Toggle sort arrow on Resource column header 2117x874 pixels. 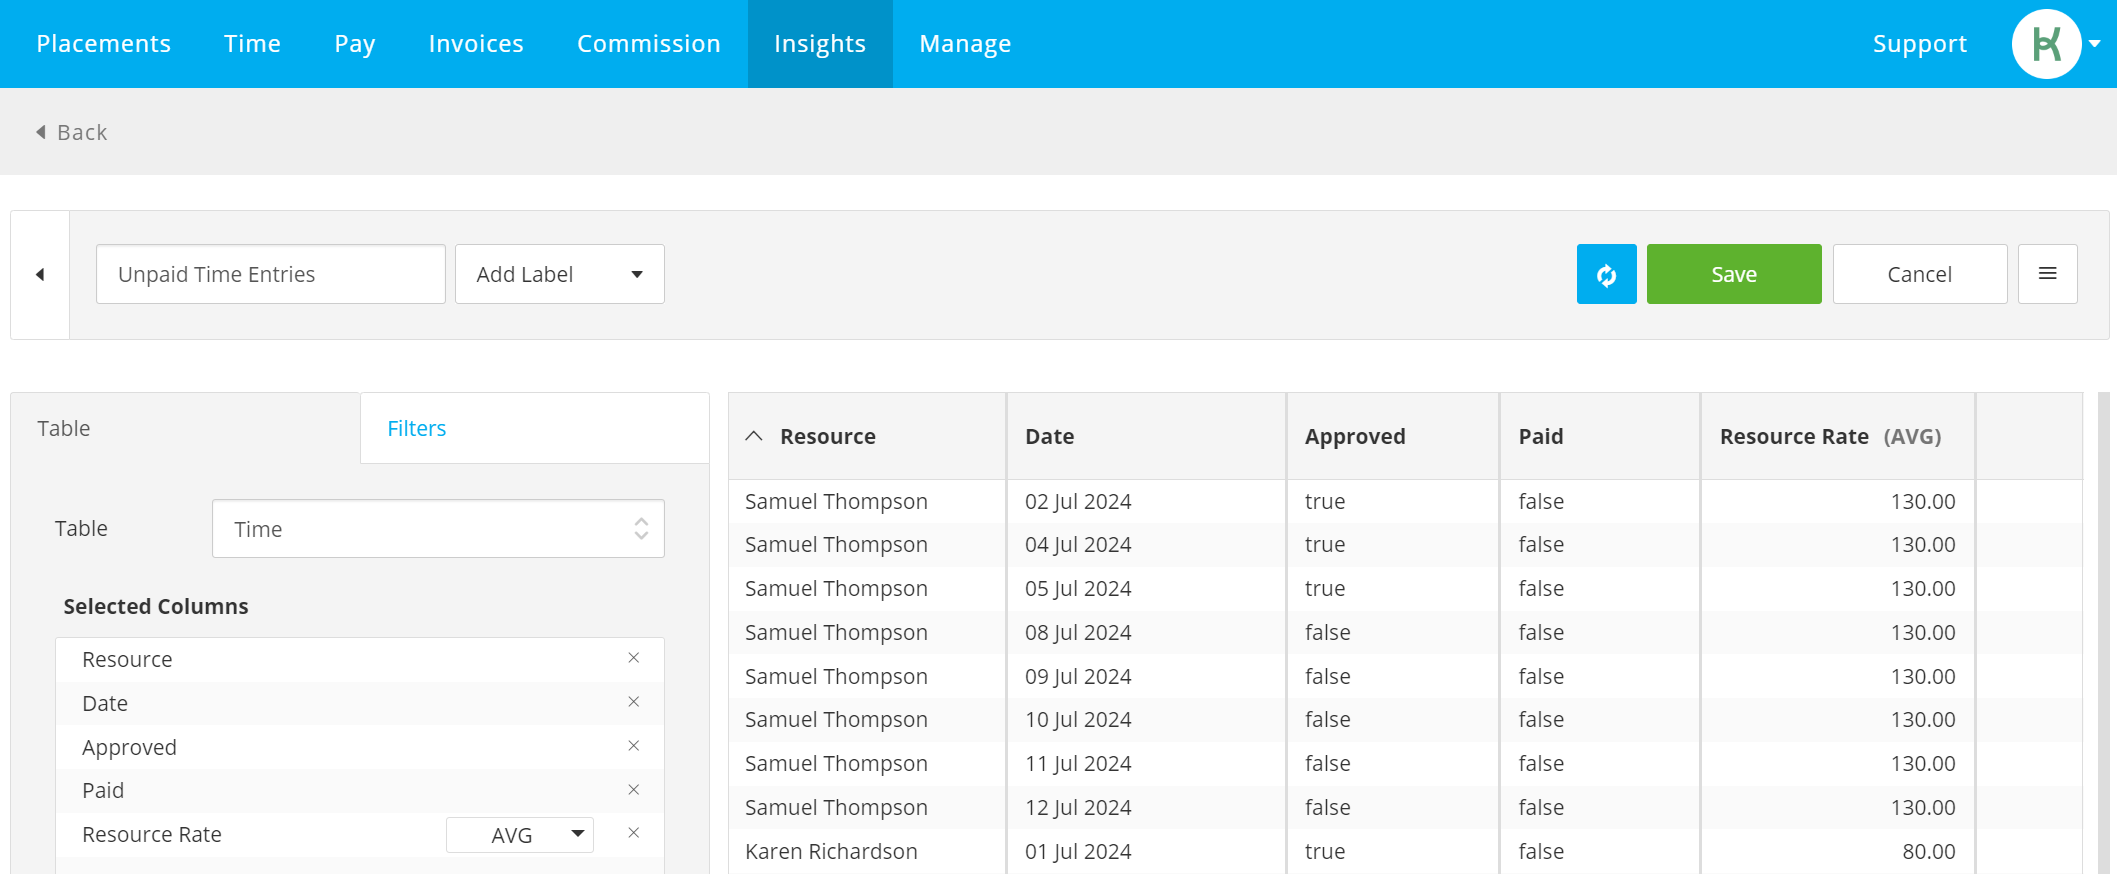[754, 436]
